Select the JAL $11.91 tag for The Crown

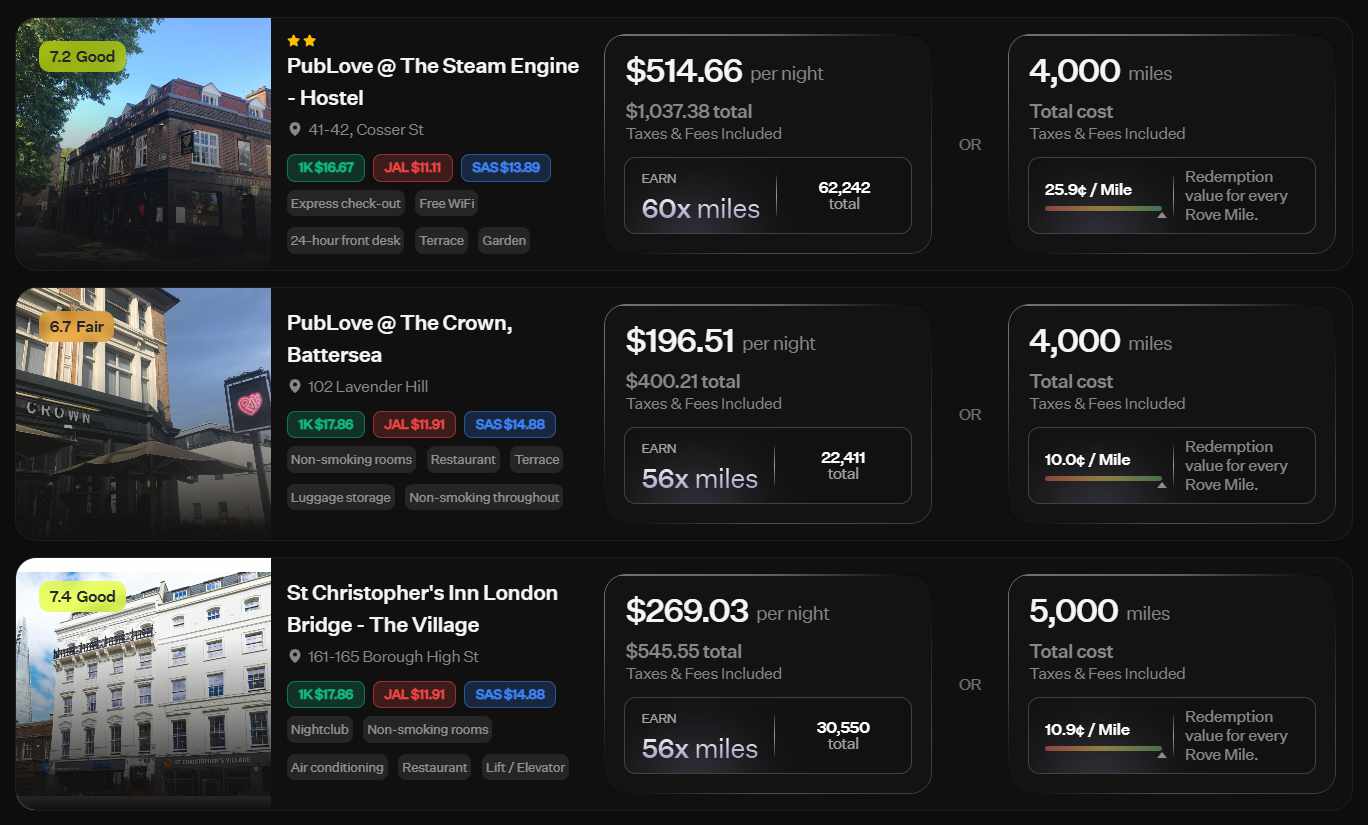coord(414,424)
